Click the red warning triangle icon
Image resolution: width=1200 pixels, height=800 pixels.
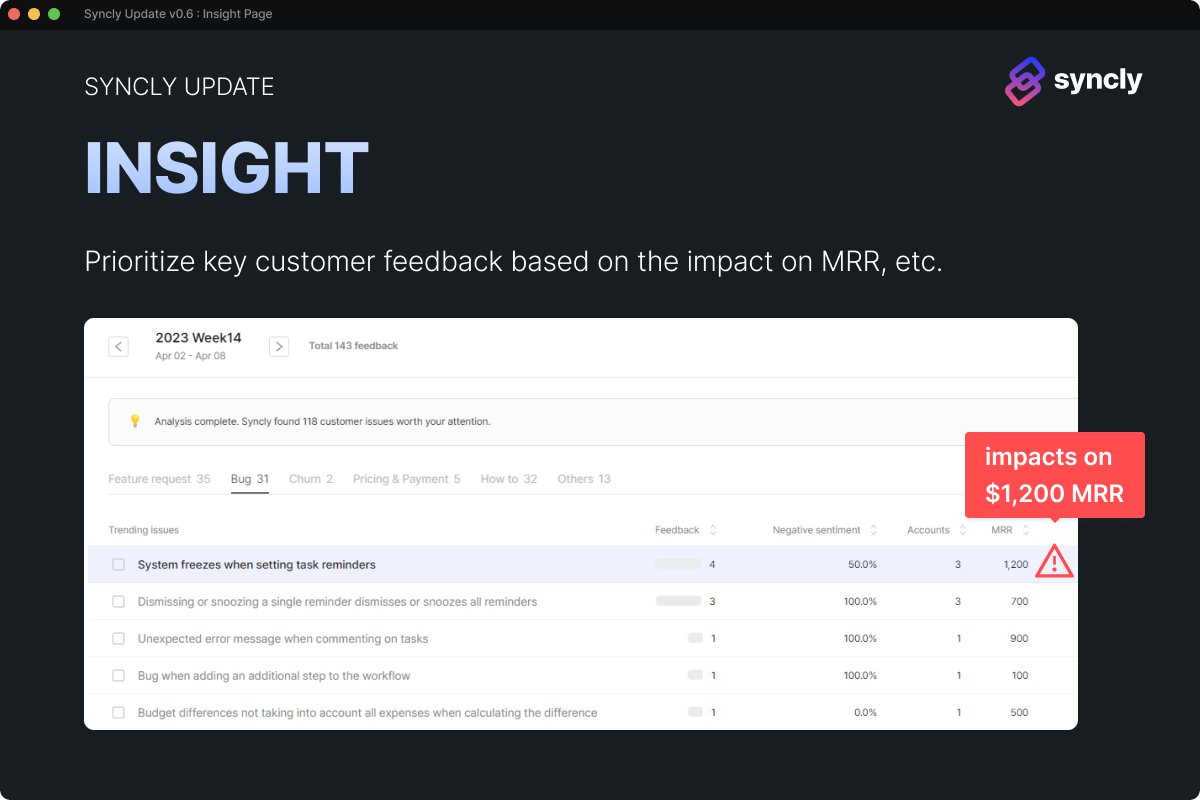tap(1054, 562)
